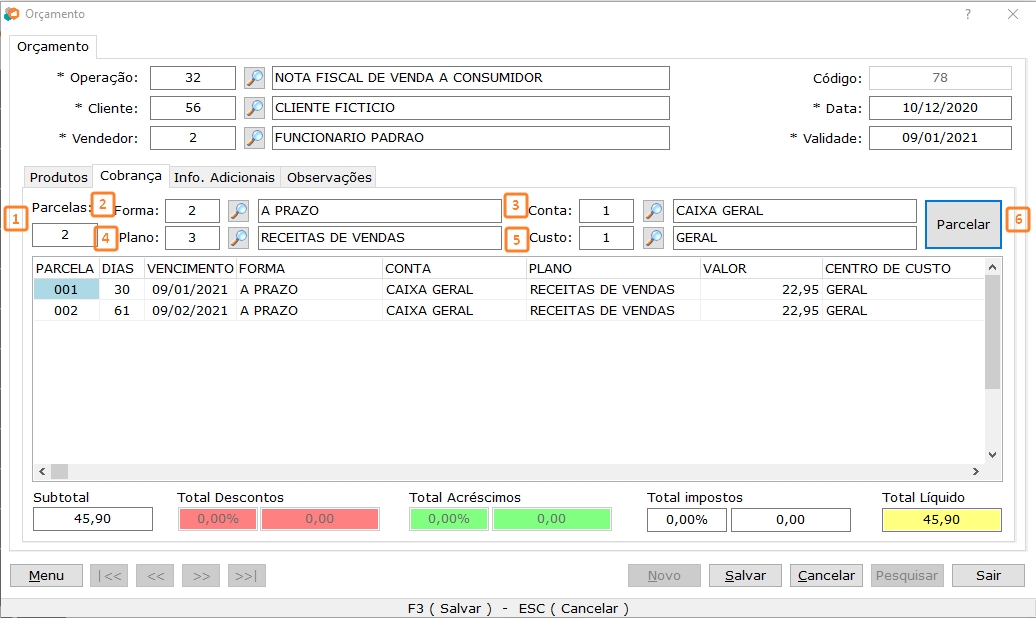Click the yellow Total Líquido field
This screenshot has height=618, width=1036.
point(941,520)
